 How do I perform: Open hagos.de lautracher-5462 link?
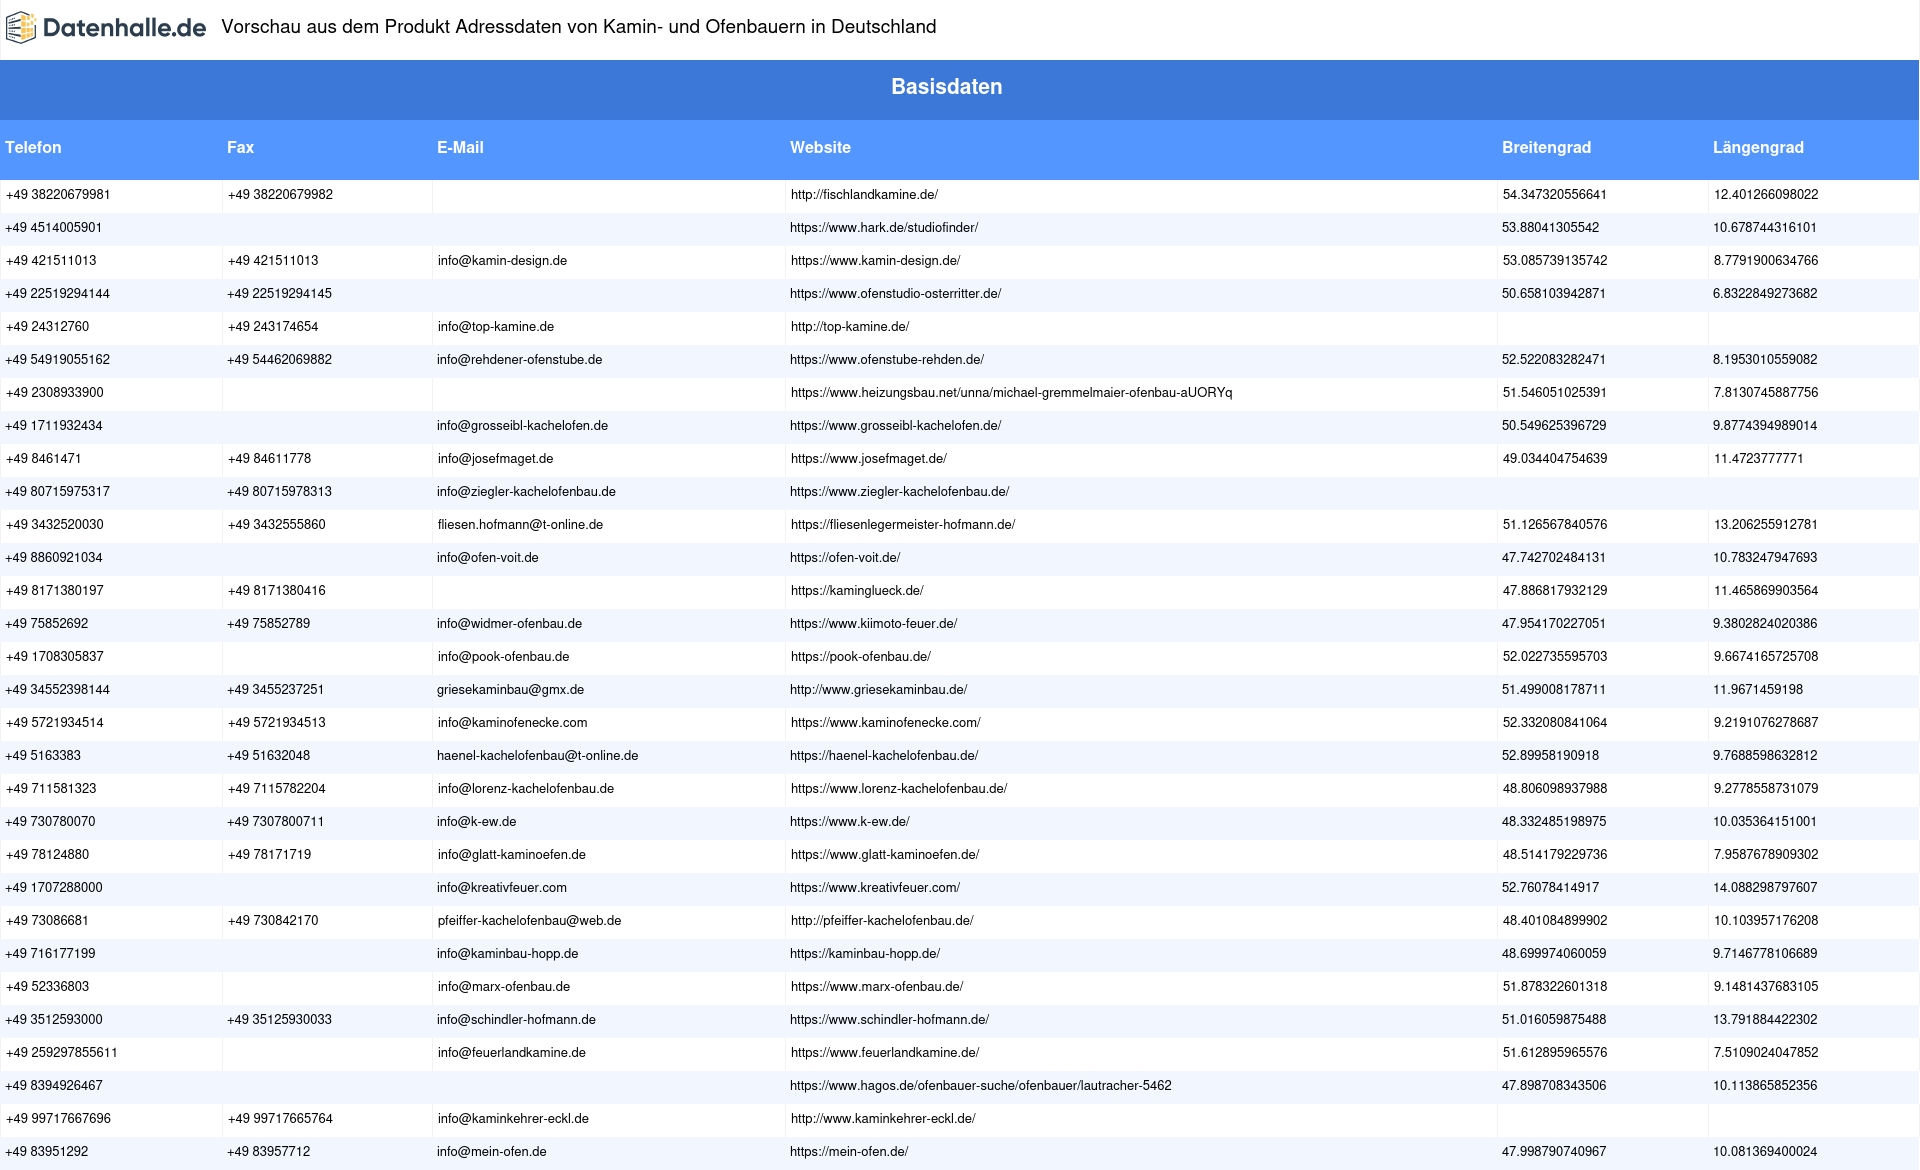980,1086
